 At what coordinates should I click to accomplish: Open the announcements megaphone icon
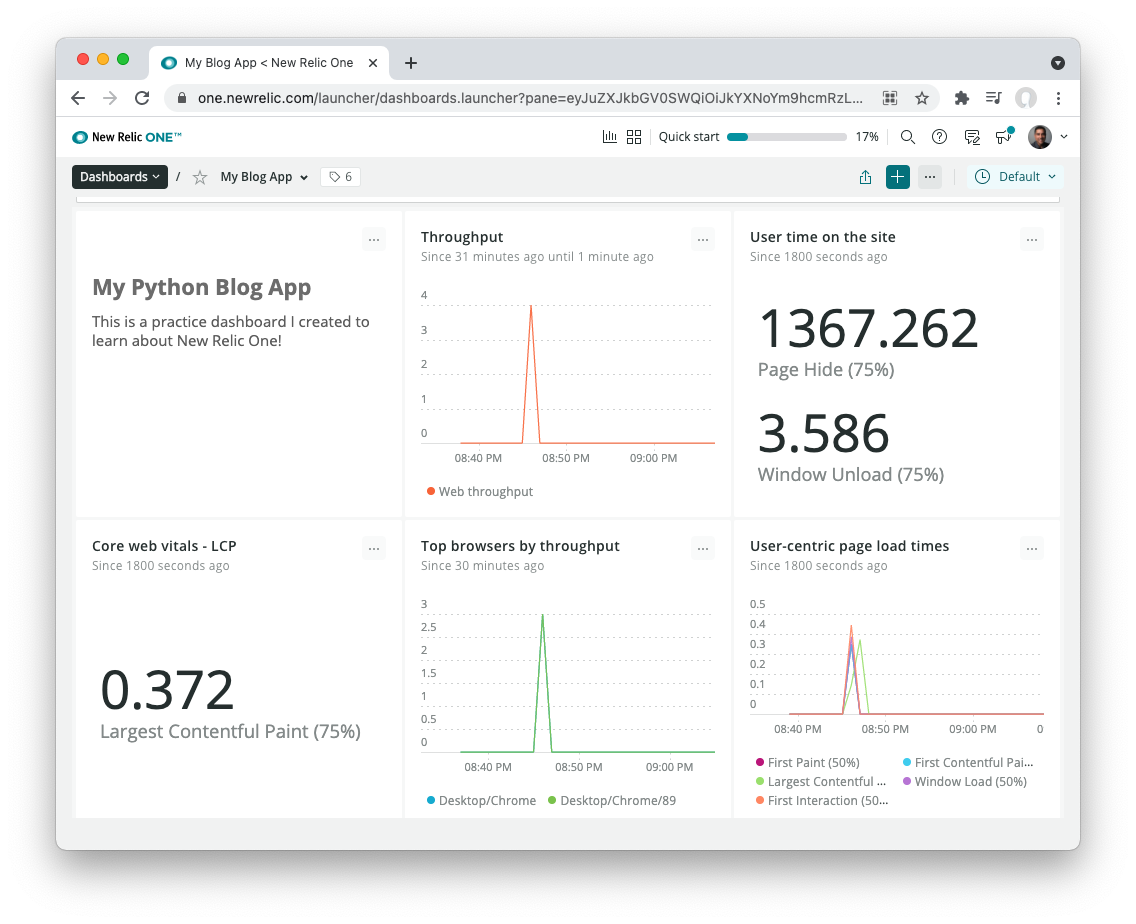tap(1003, 137)
